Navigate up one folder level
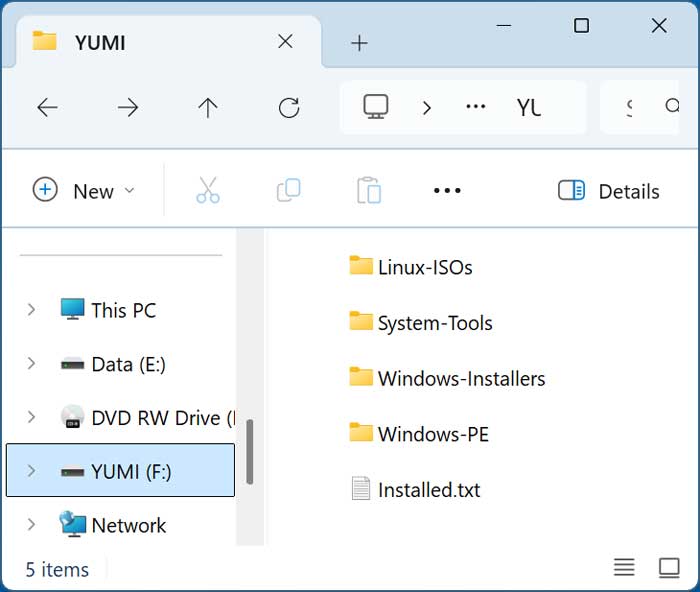Viewport: 700px width, 592px height. [x=208, y=108]
